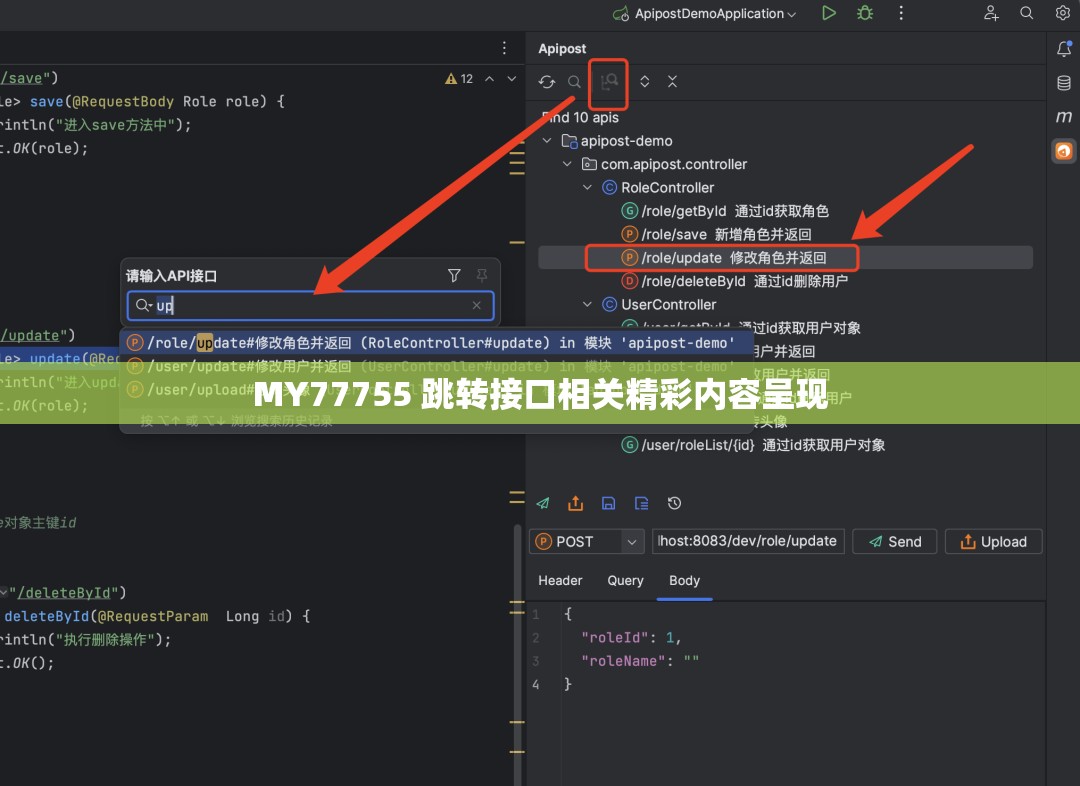
Task: Save the request with the floppy disk icon
Action: click(608, 503)
